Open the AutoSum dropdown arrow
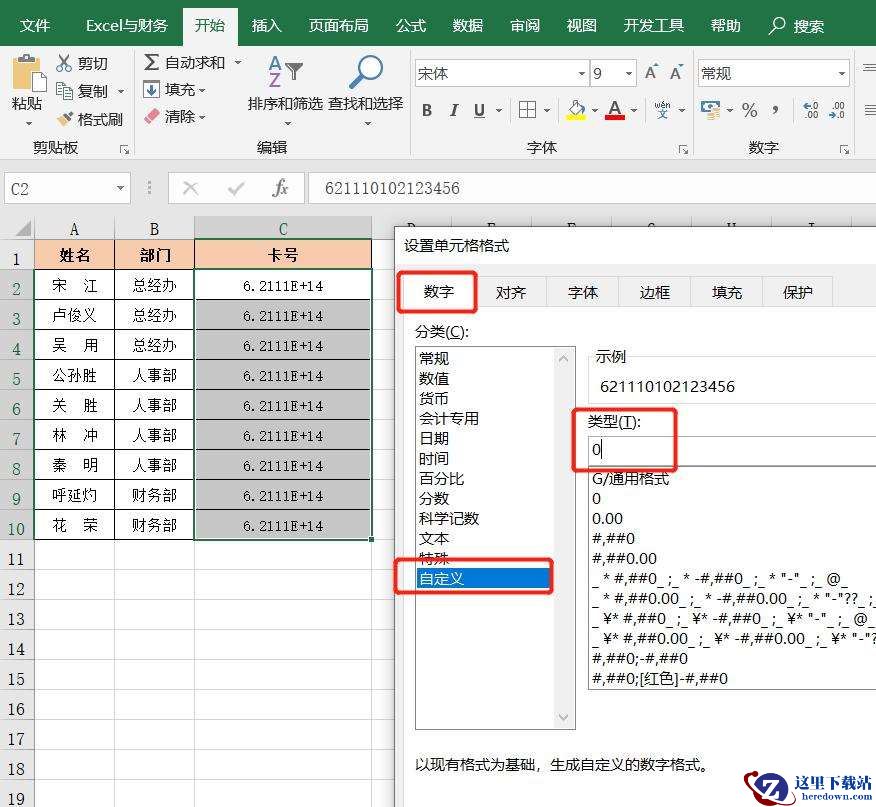Screen dimensions: 876x807 238,62
